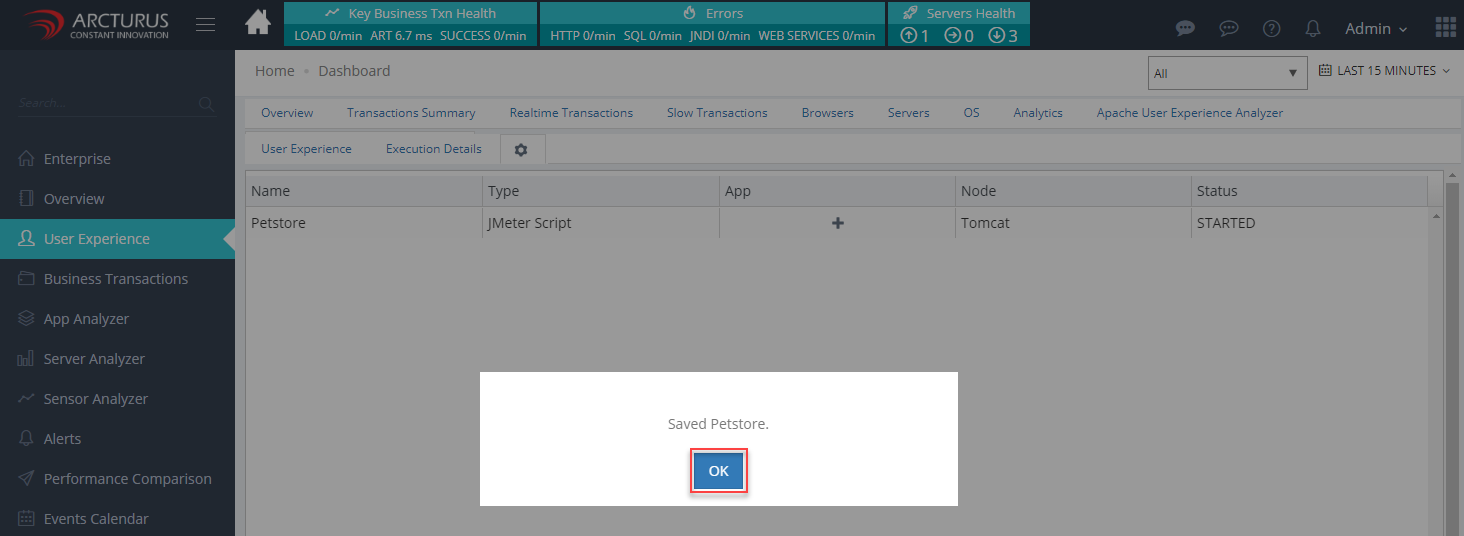
Task: Toggle the hamburger sidebar menu icon
Action: click(x=205, y=25)
